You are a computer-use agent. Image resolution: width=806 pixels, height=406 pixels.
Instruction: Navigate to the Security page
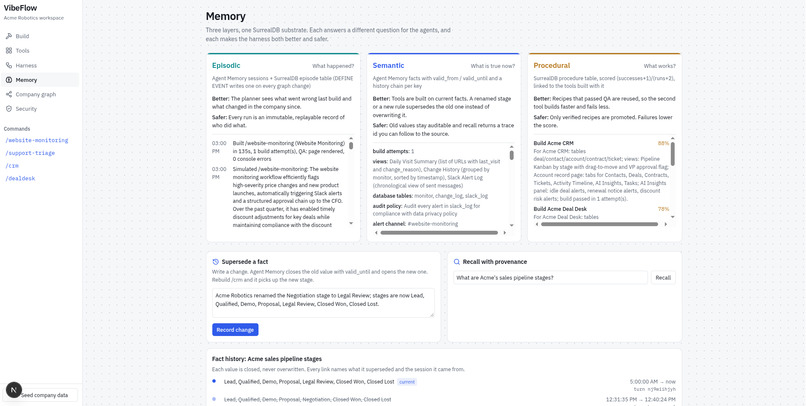click(40, 108)
